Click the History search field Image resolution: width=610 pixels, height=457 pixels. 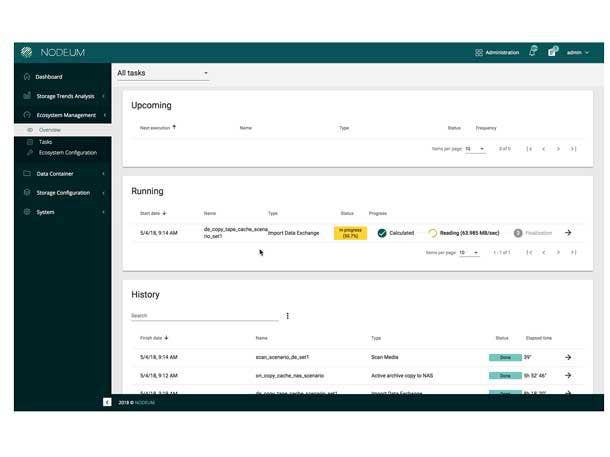click(x=204, y=316)
